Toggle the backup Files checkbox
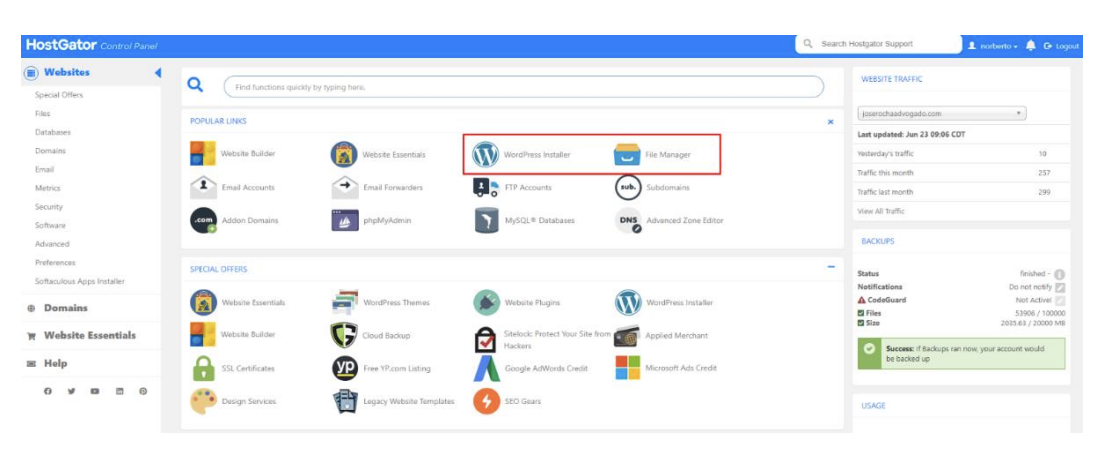Image resolution: width=1112 pixels, height=460 pixels. coord(861,312)
